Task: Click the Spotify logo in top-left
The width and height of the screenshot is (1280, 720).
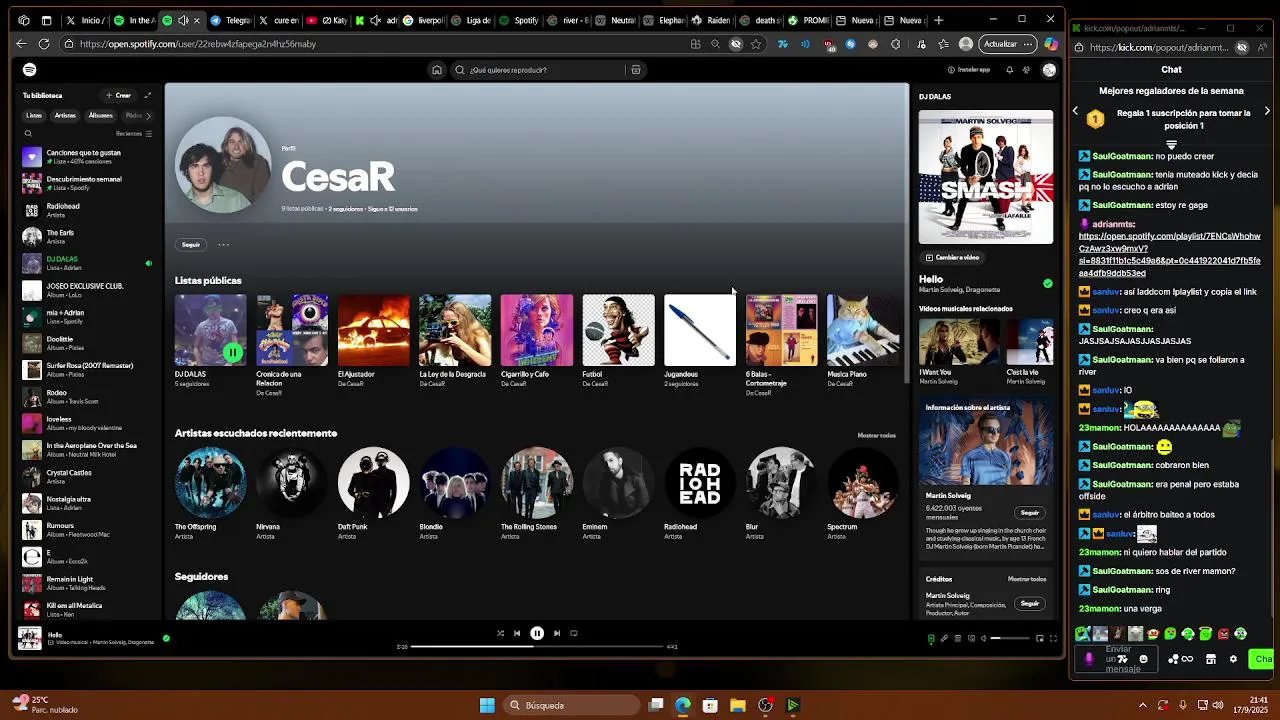Action: [x=29, y=69]
